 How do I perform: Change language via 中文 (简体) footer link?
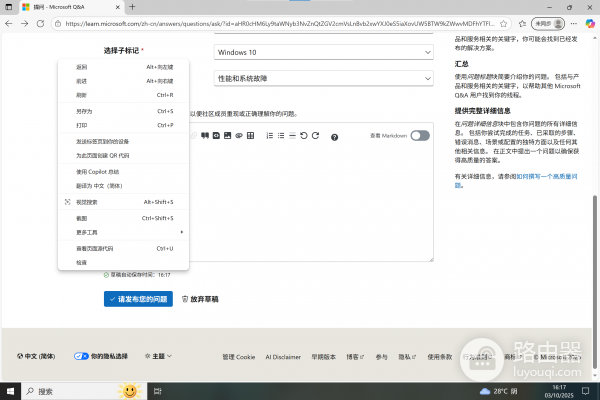36,356
